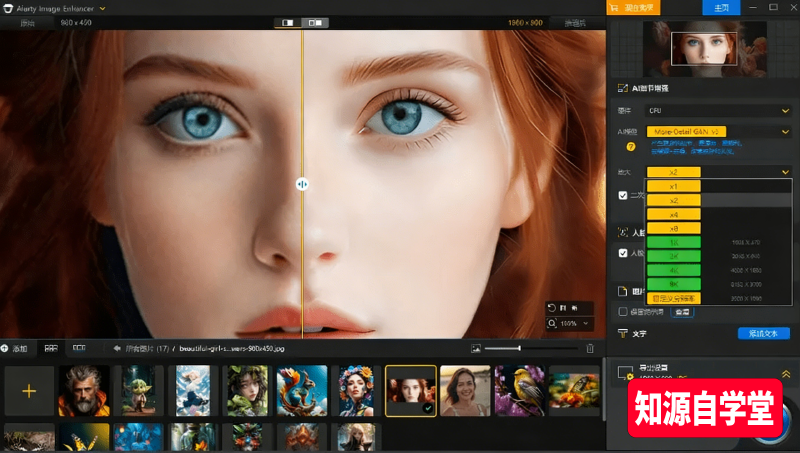Toggle the checkbox below the scale dropdown
Image resolution: width=800 pixels, height=453 pixels.
623,195
